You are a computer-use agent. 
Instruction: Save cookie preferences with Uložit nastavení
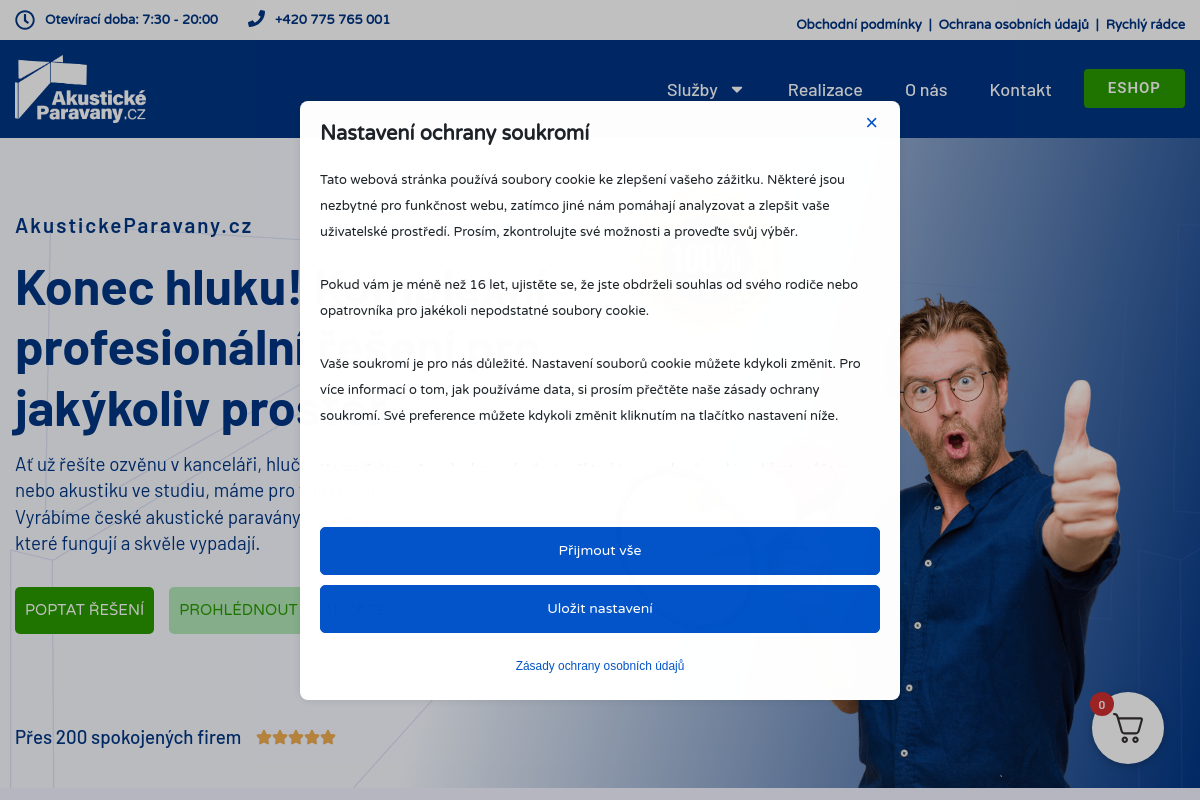[x=600, y=609]
